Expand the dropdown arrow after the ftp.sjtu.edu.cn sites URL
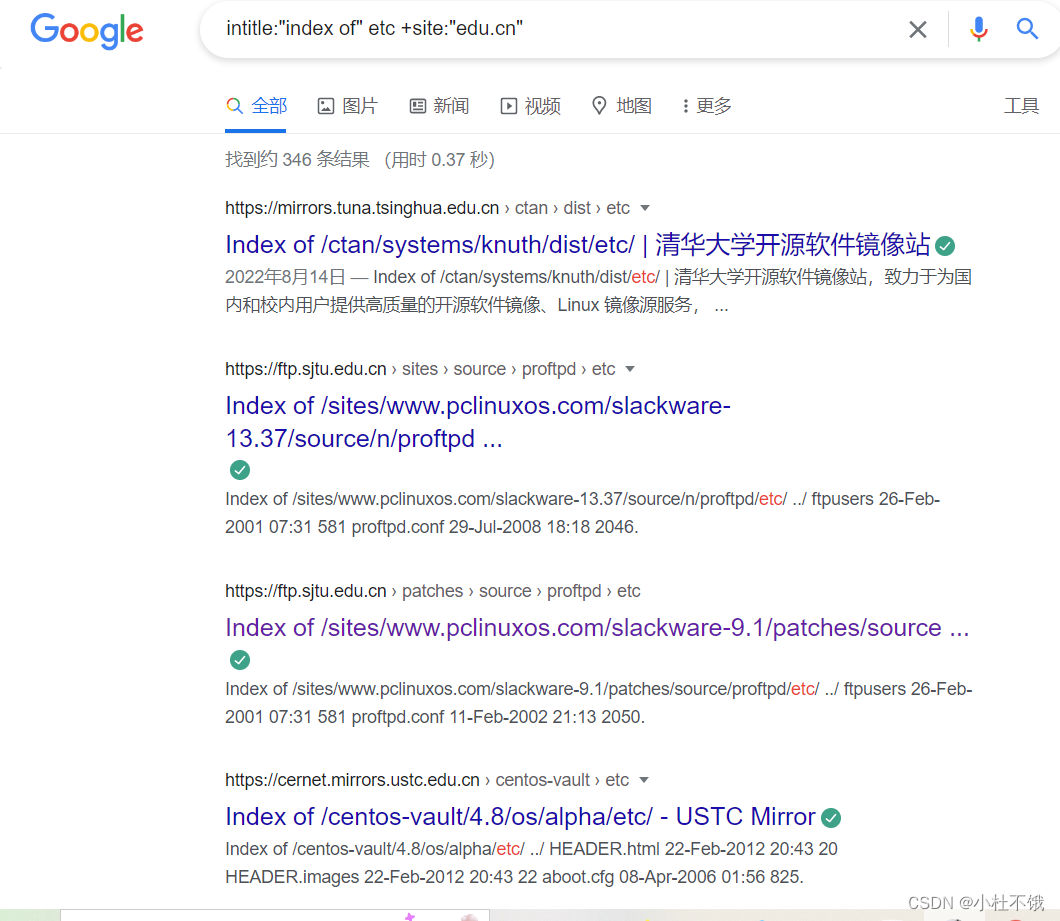 pyautogui.click(x=630, y=369)
